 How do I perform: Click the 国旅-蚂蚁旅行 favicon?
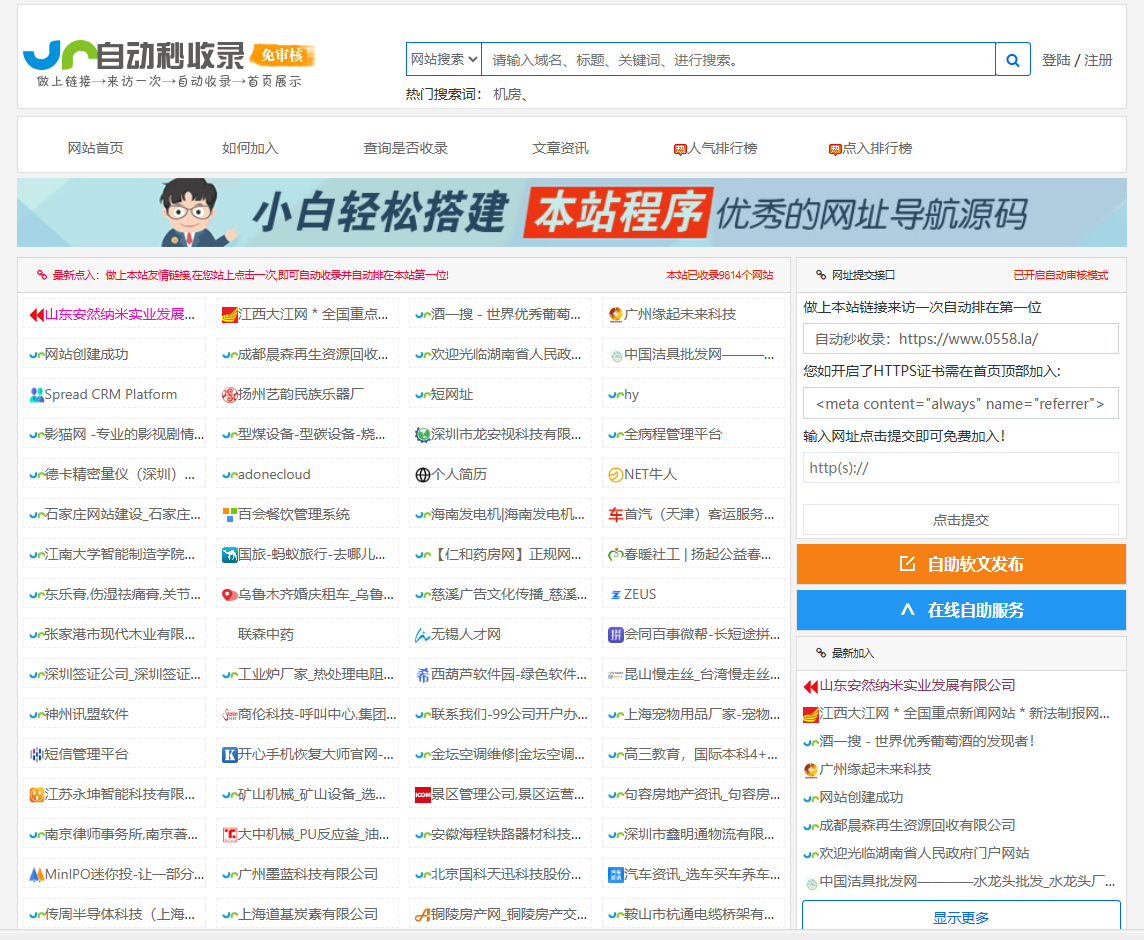[230, 555]
